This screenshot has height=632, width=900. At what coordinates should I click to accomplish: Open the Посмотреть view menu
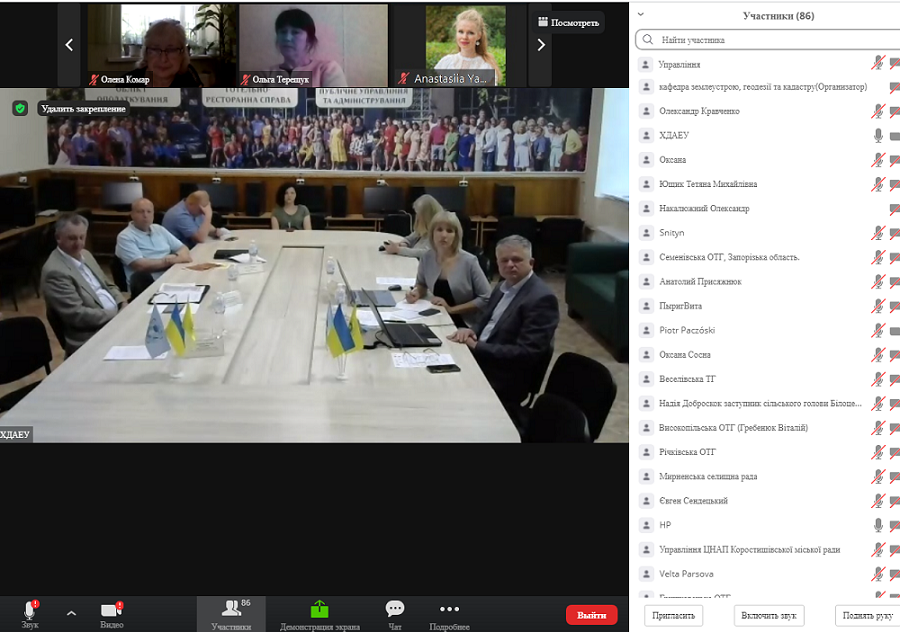(x=566, y=21)
